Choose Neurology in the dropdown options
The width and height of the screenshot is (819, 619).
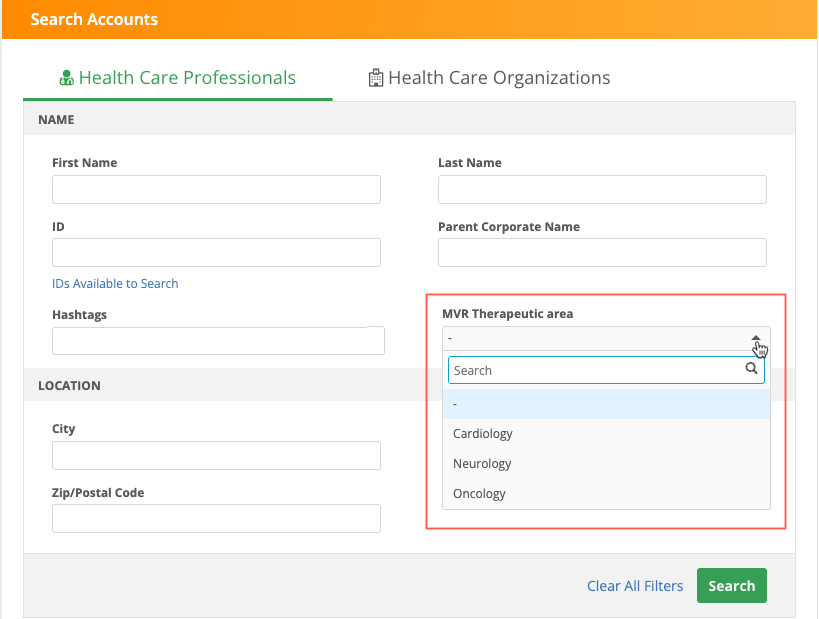(482, 464)
